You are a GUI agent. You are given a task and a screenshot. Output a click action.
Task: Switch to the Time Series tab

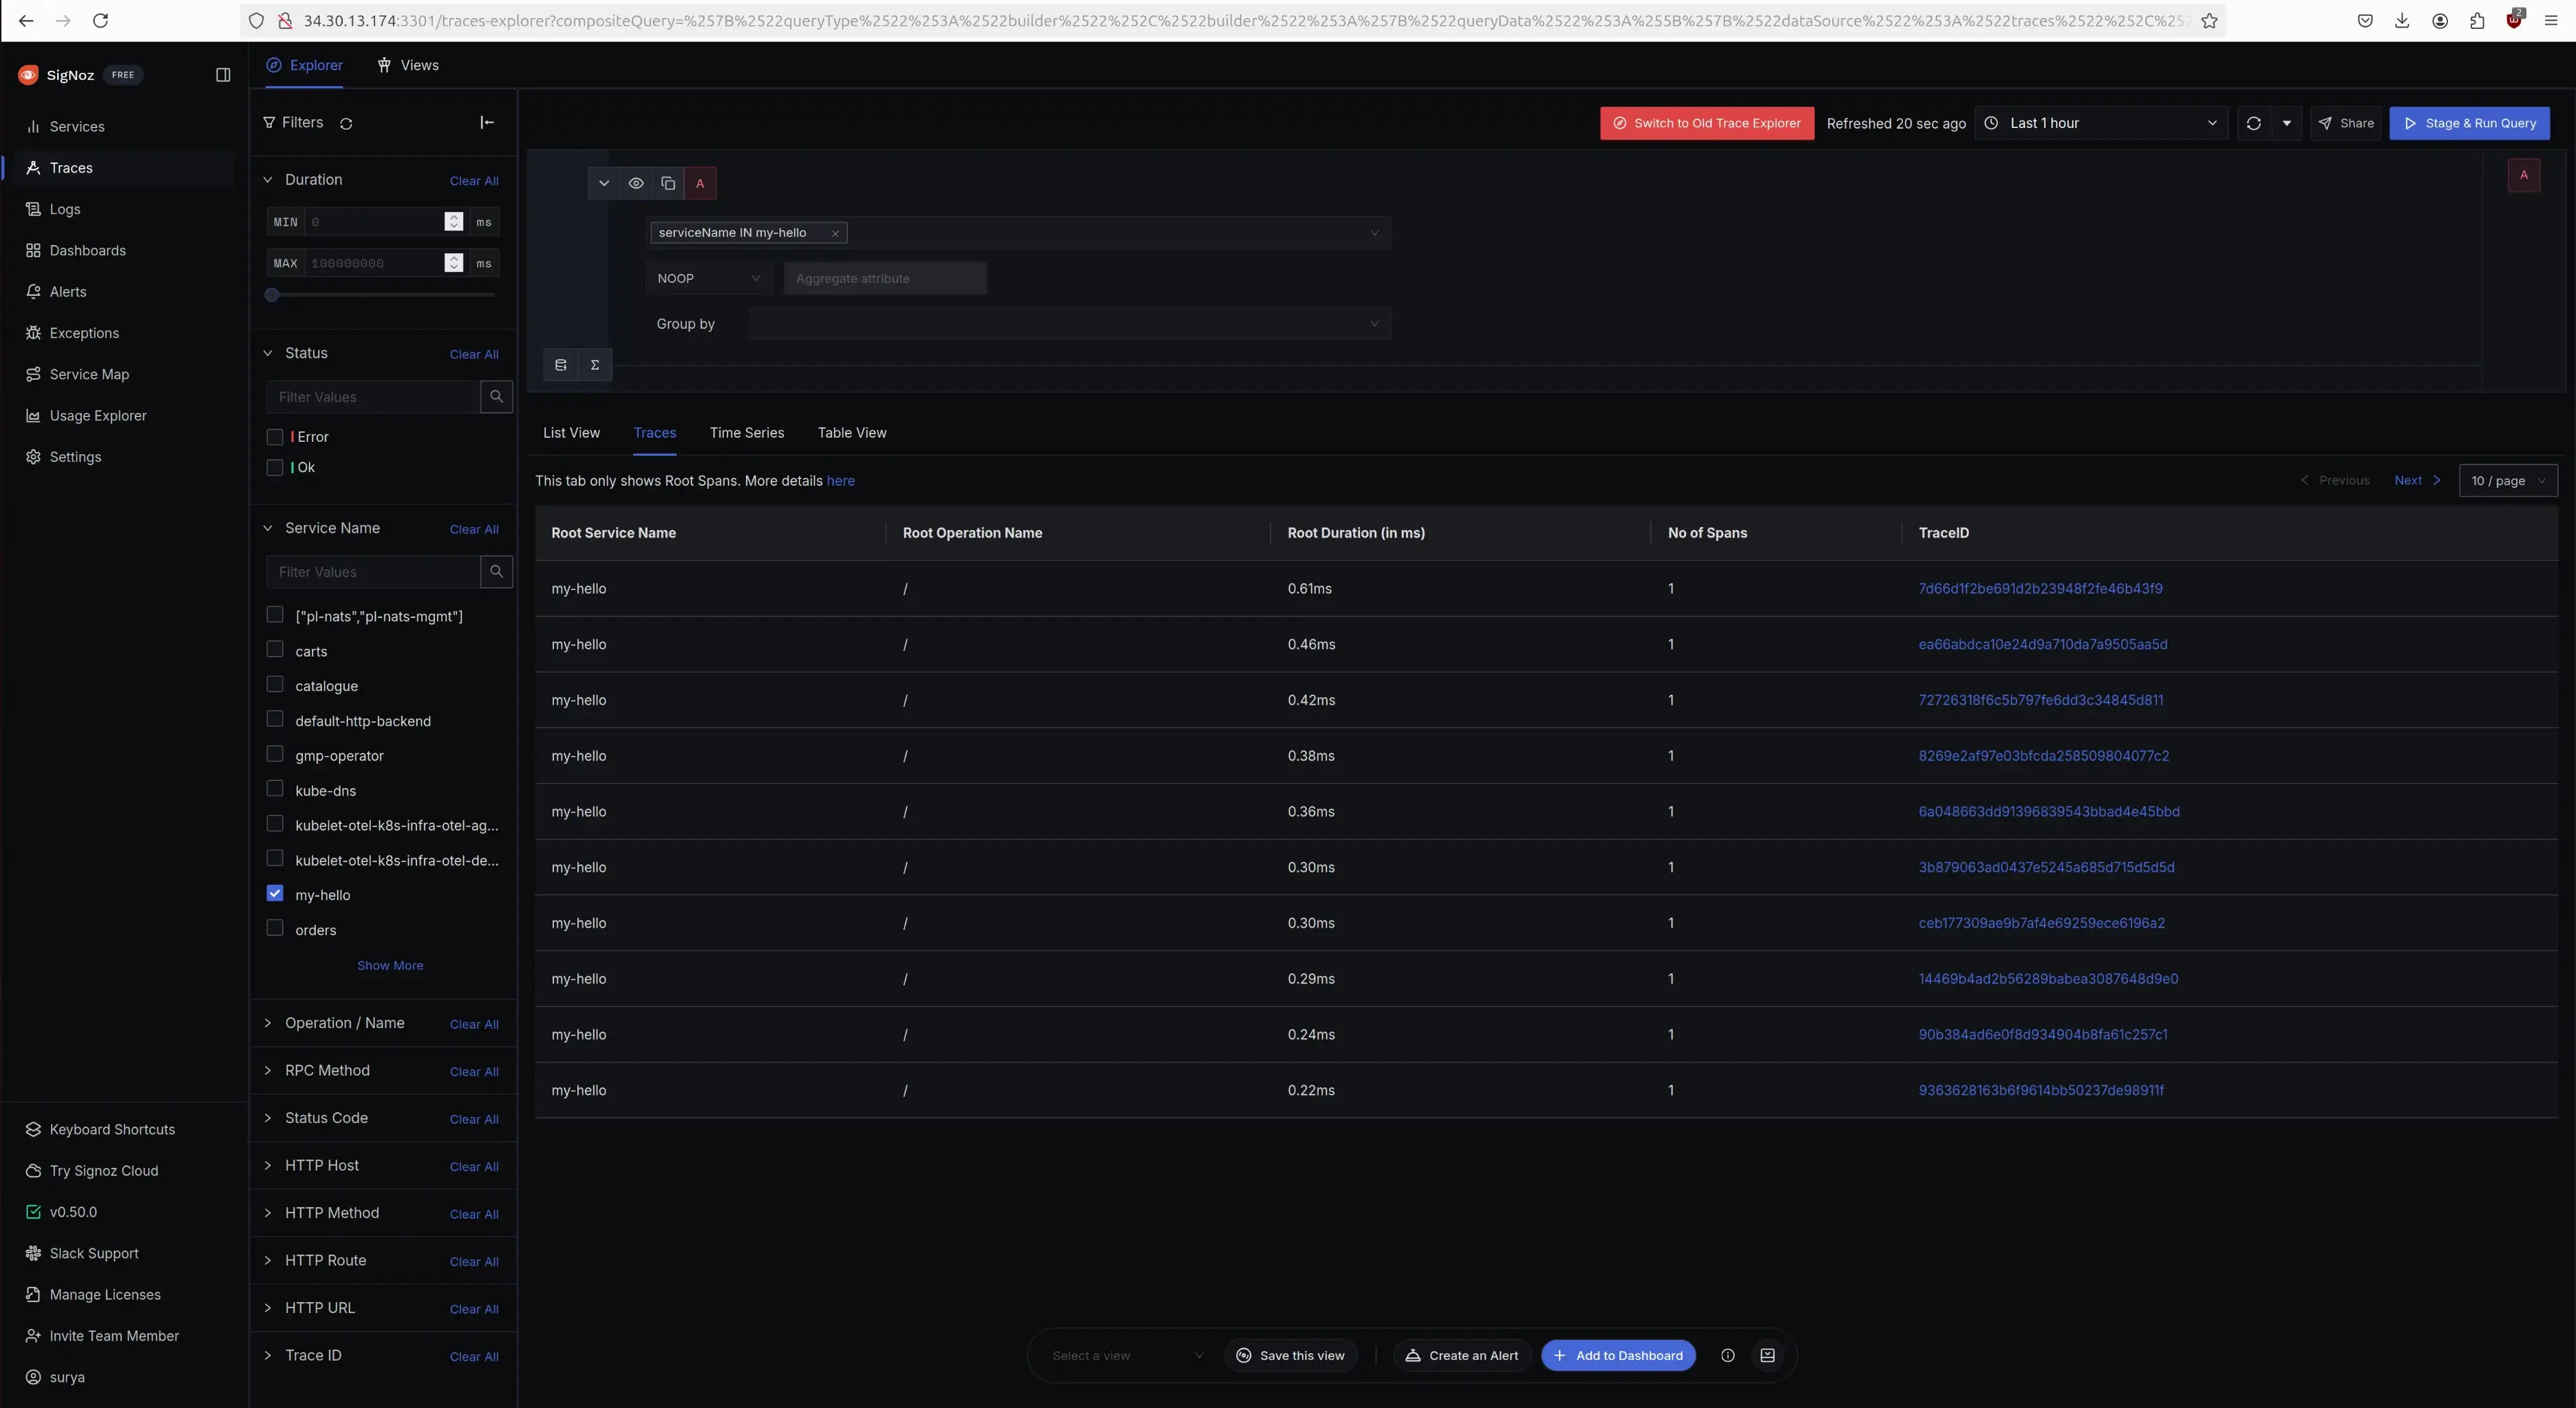click(x=746, y=433)
